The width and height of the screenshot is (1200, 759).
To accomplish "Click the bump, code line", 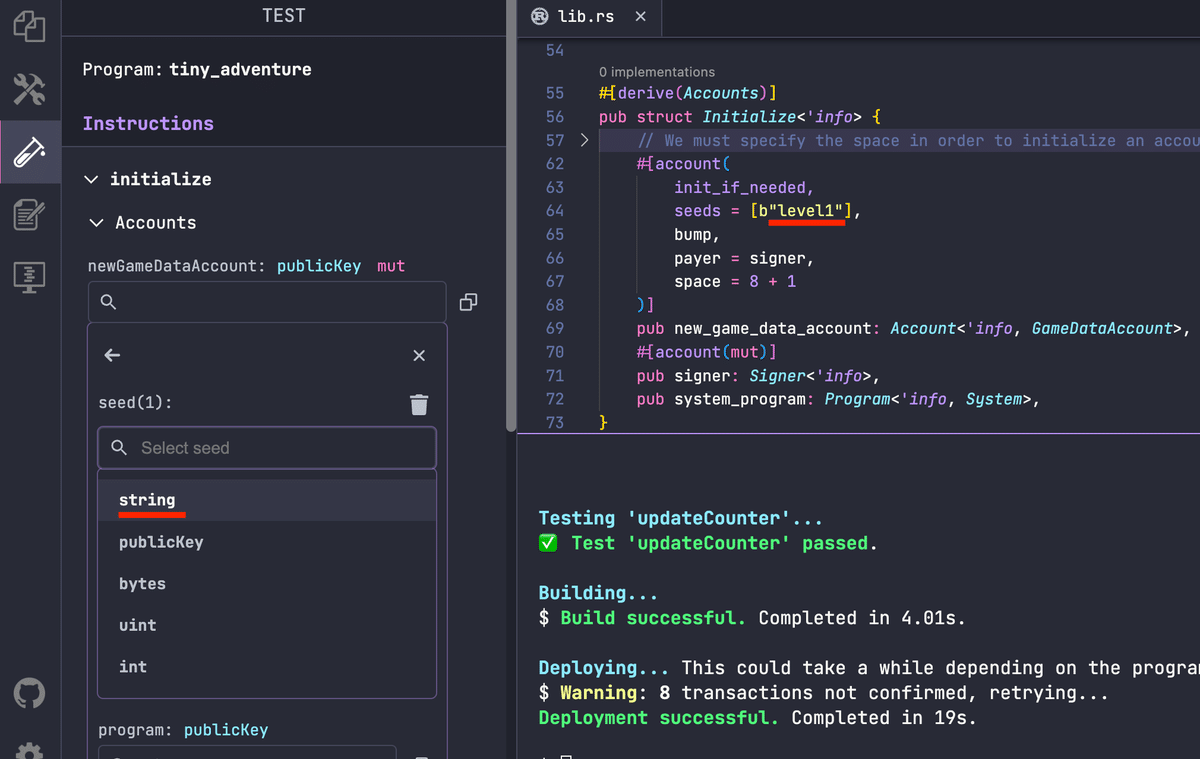I will [x=697, y=234].
